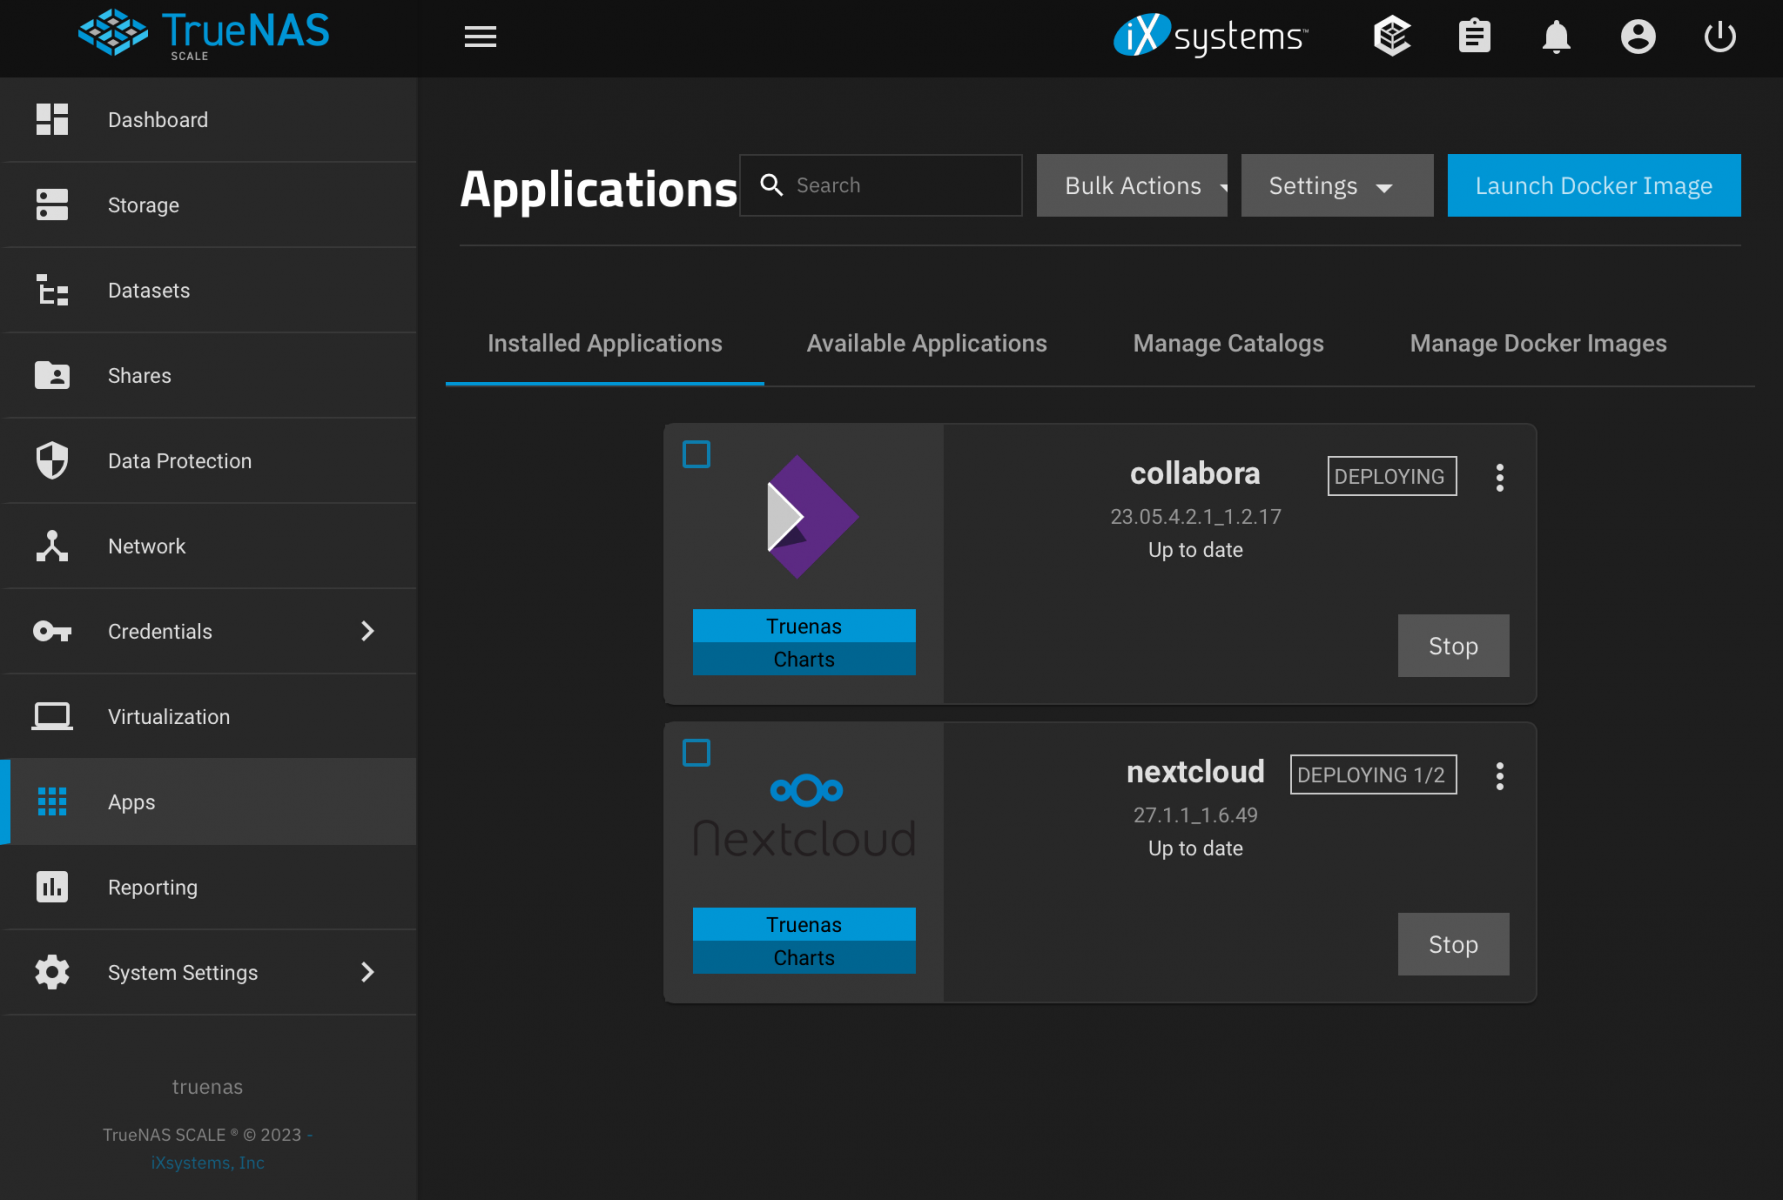Open Datasets from the sidebar
1783x1200 pixels.
tap(209, 290)
